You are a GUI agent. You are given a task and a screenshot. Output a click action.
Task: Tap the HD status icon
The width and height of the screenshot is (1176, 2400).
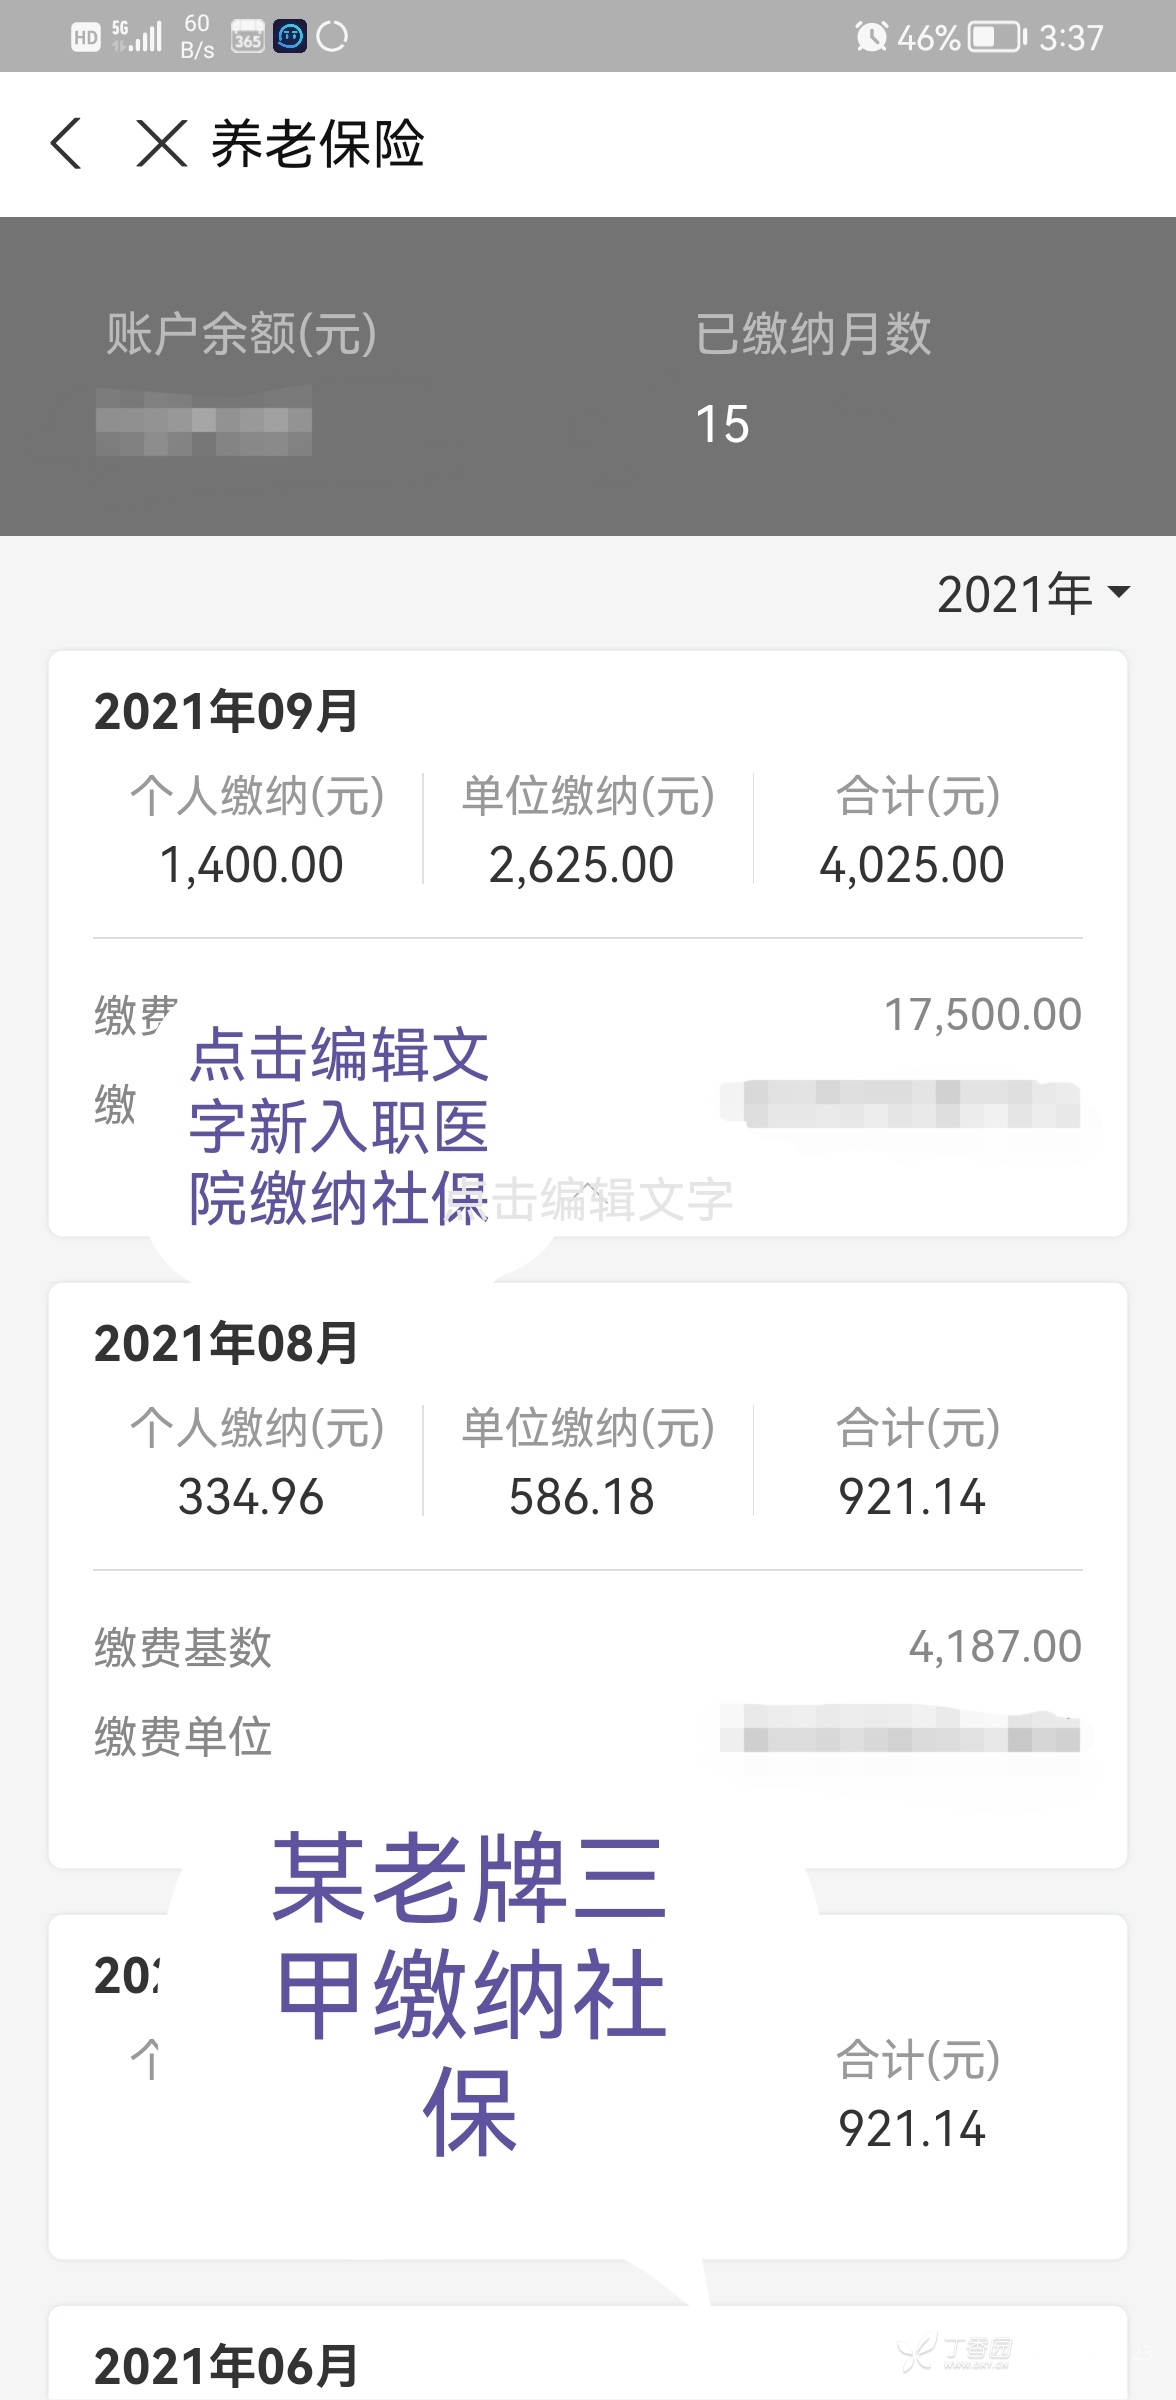86,37
